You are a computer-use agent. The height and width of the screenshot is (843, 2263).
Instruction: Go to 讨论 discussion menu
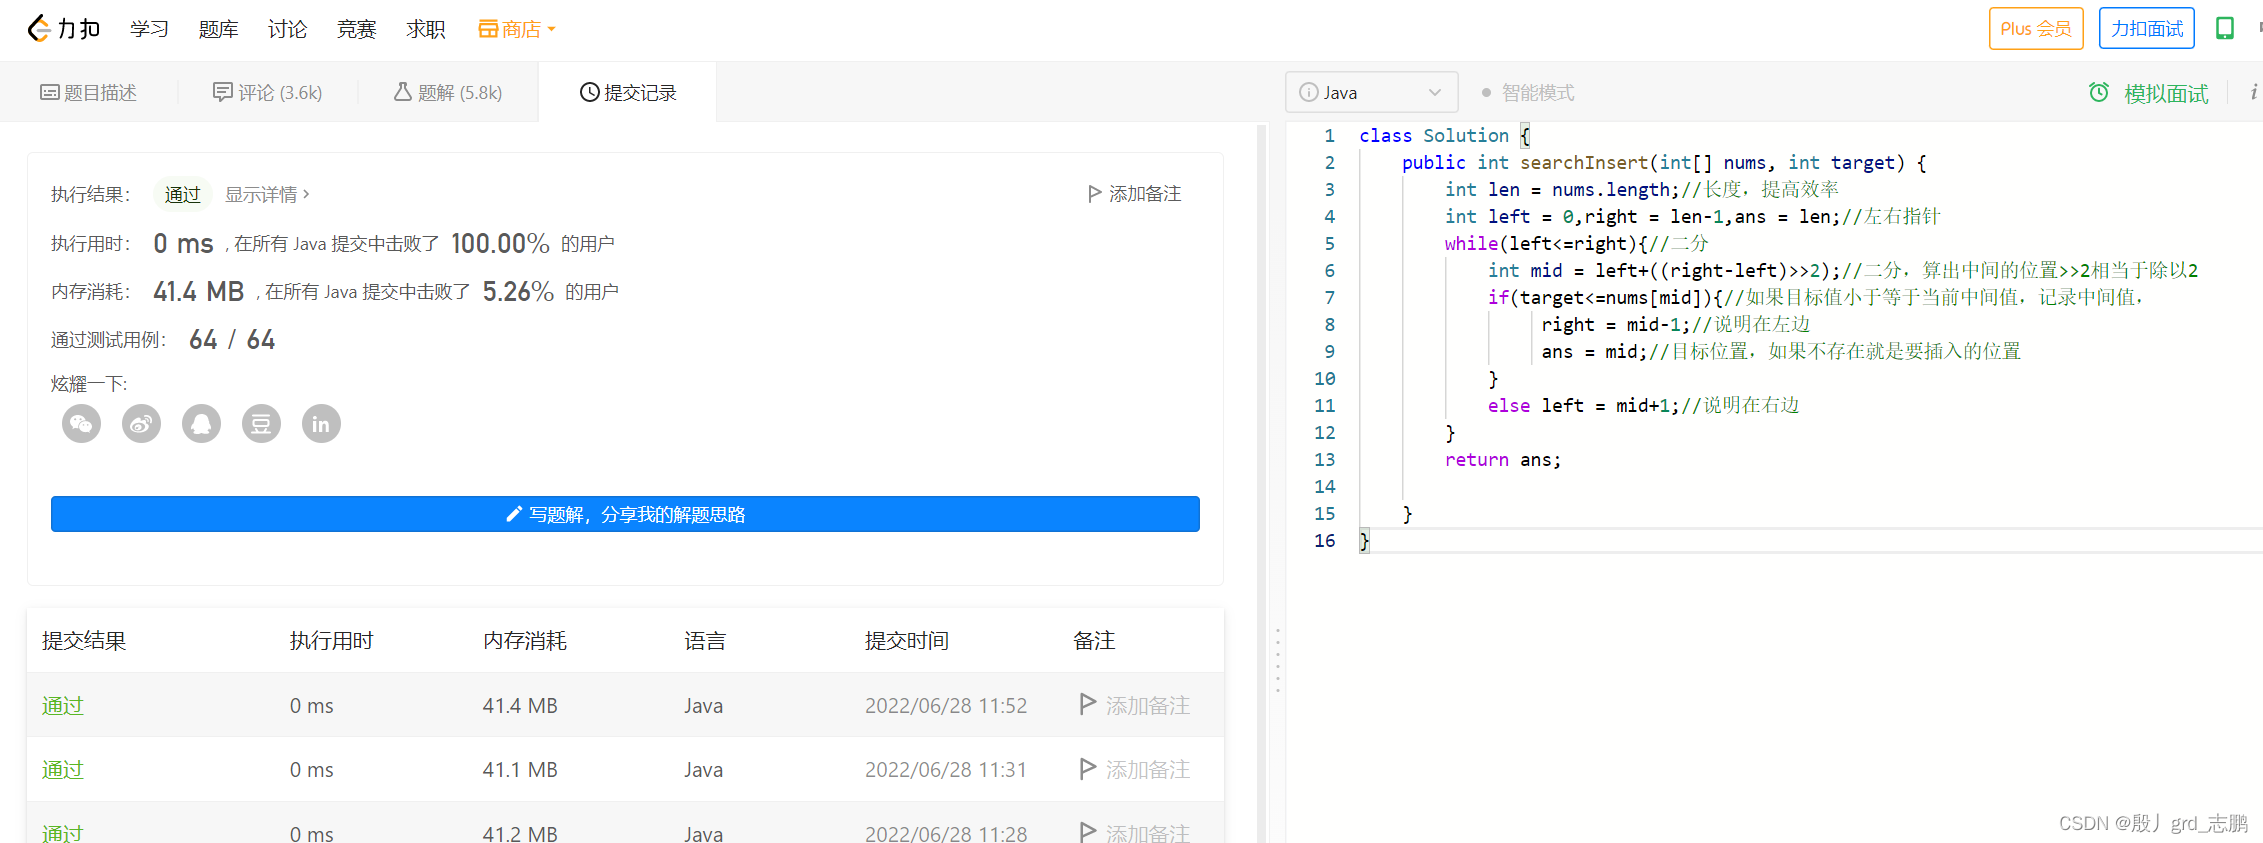click(x=287, y=29)
